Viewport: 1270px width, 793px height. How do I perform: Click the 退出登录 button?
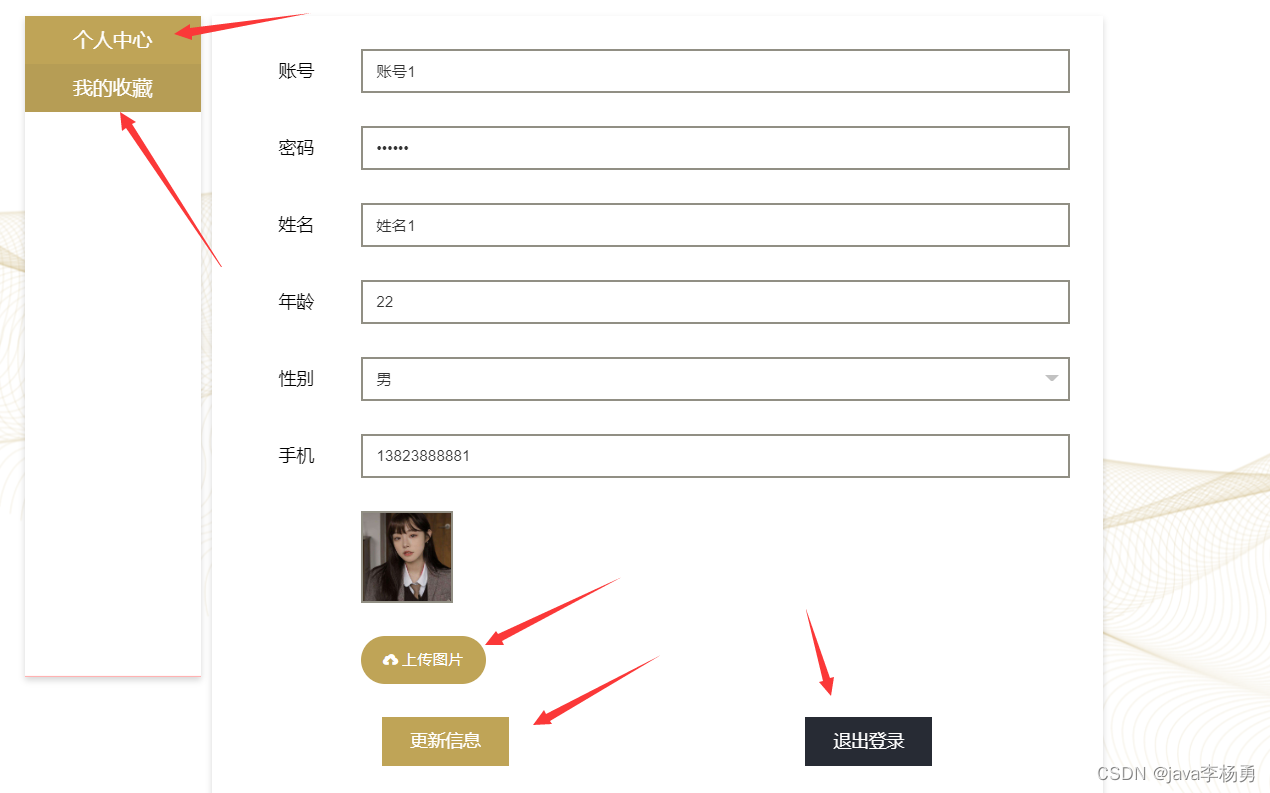click(x=868, y=741)
